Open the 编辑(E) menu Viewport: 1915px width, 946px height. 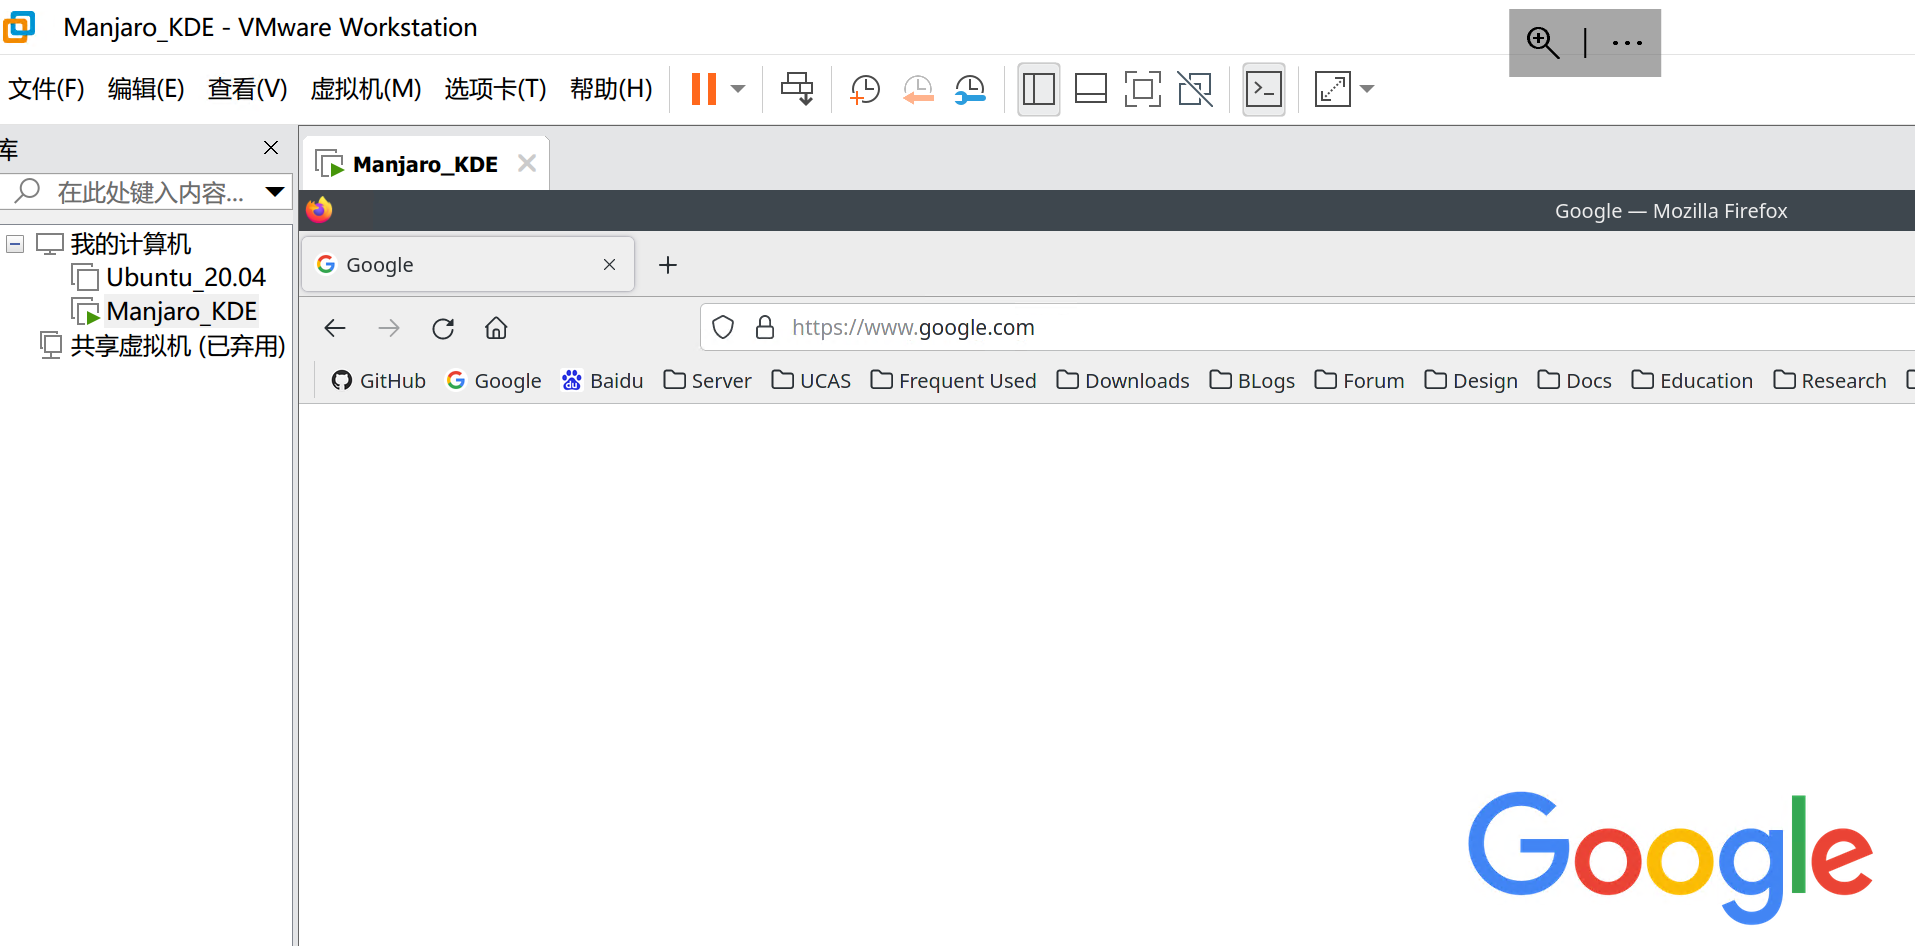coord(146,89)
